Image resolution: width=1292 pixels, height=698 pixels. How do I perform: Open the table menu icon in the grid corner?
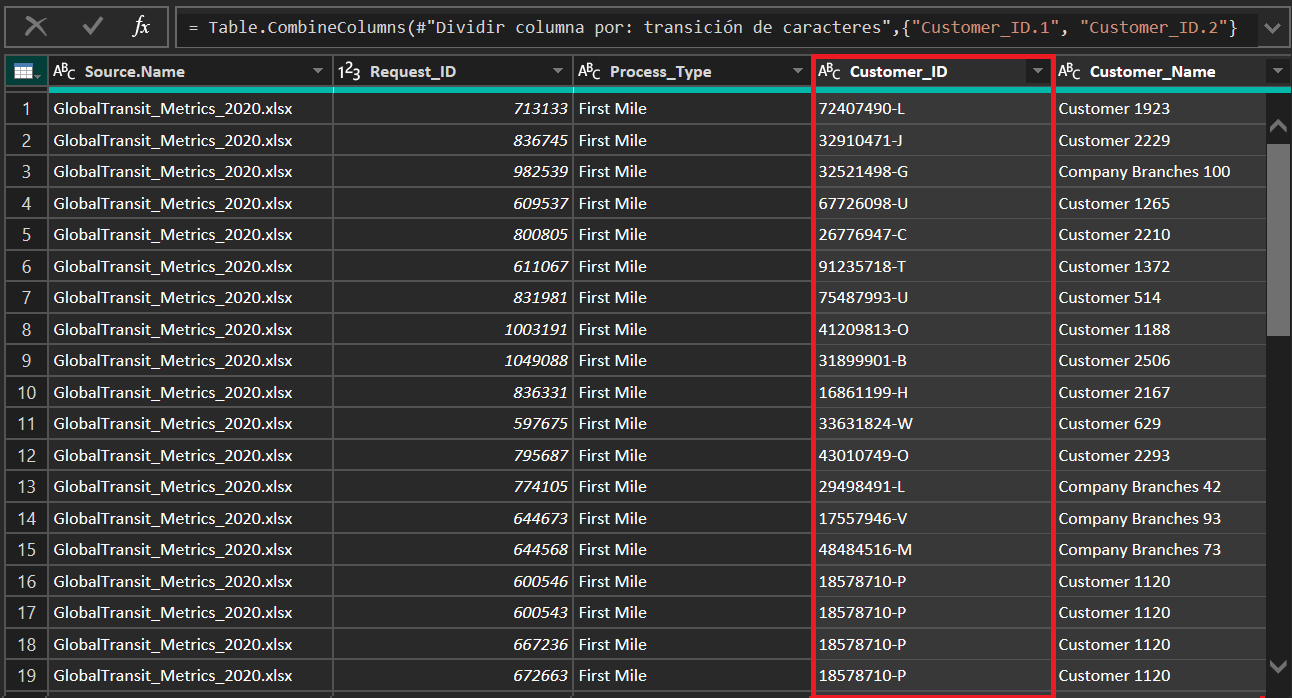pos(25,72)
